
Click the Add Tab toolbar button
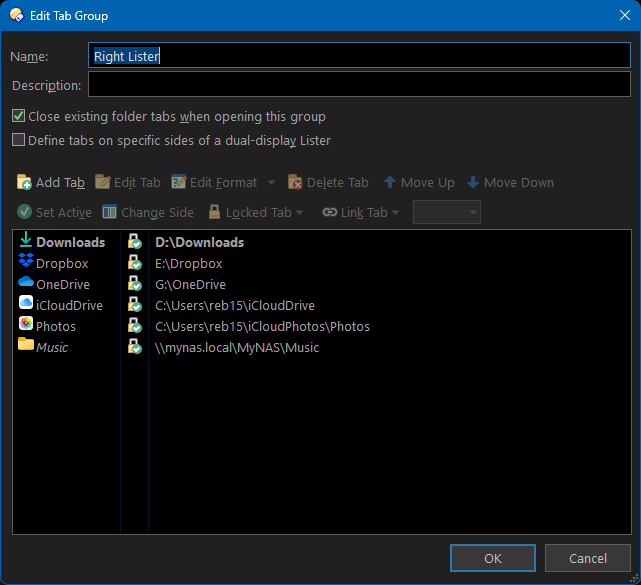coord(51,182)
